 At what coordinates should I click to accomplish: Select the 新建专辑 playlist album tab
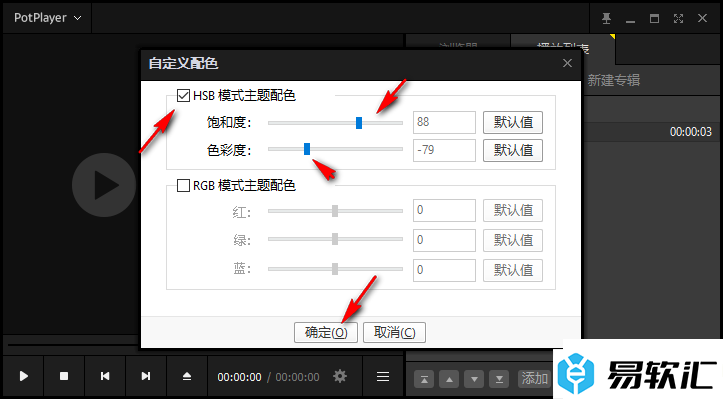(x=614, y=80)
